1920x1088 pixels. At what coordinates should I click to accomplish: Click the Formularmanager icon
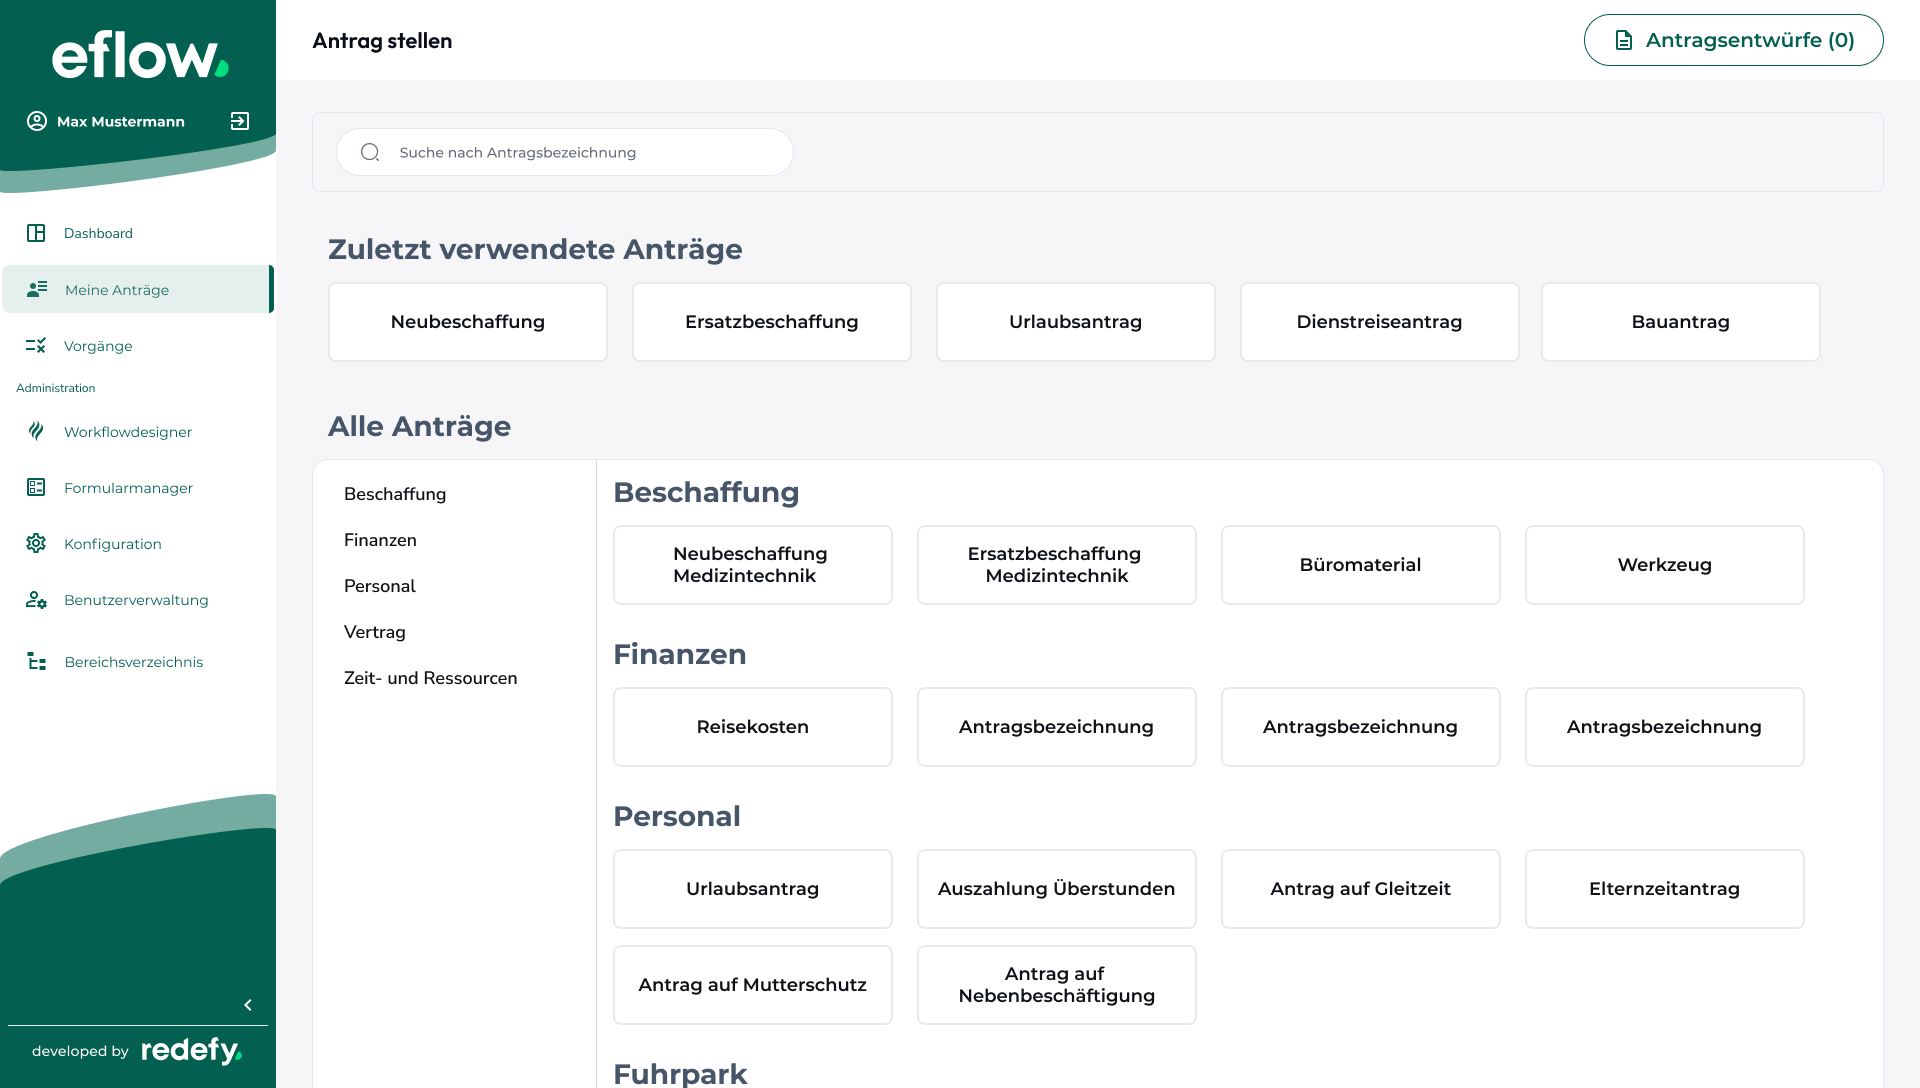click(x=36, y=487)
